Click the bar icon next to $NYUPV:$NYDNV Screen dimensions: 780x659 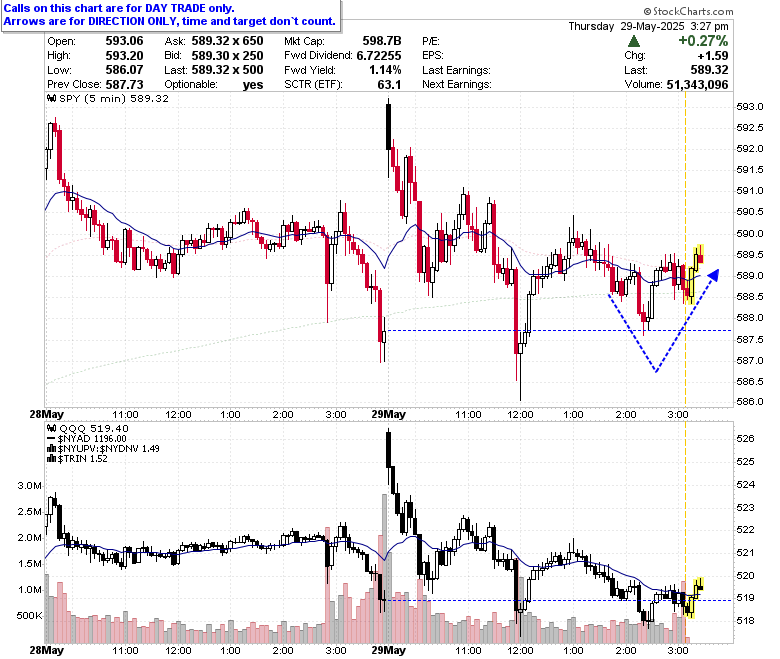point(51,449)
